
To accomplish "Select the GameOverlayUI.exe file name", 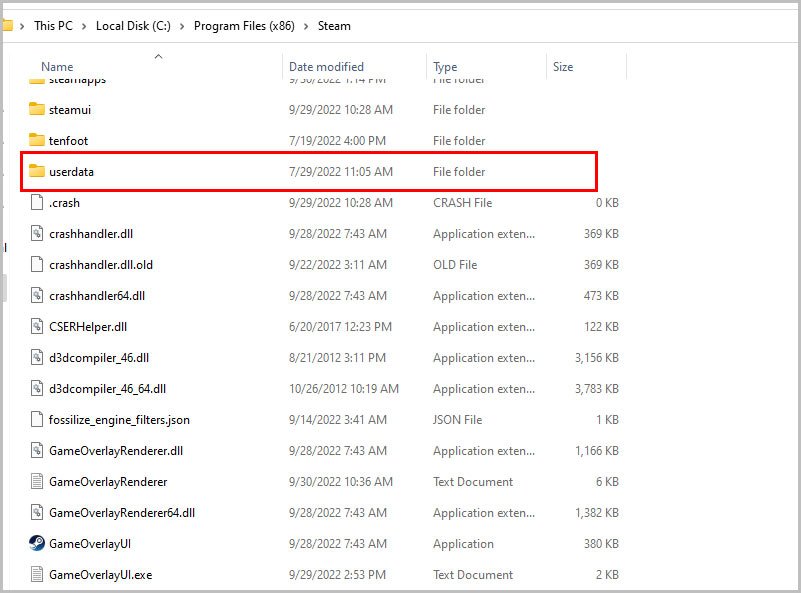I will point(101,575).
